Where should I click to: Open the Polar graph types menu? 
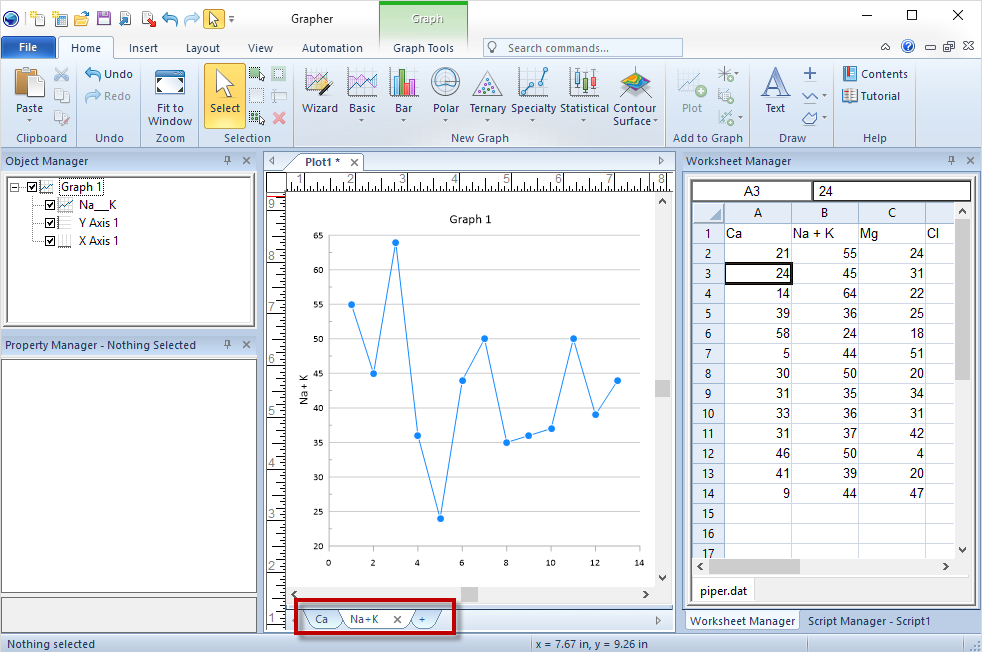[x=445, y=91]
